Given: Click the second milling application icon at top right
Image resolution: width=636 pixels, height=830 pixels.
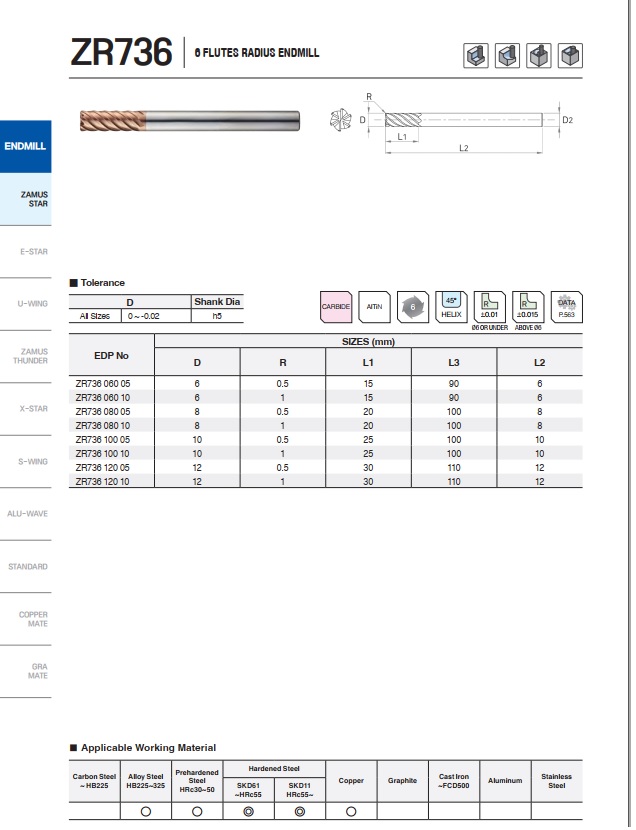Looking at the screenshot, I should pos(507,56).
